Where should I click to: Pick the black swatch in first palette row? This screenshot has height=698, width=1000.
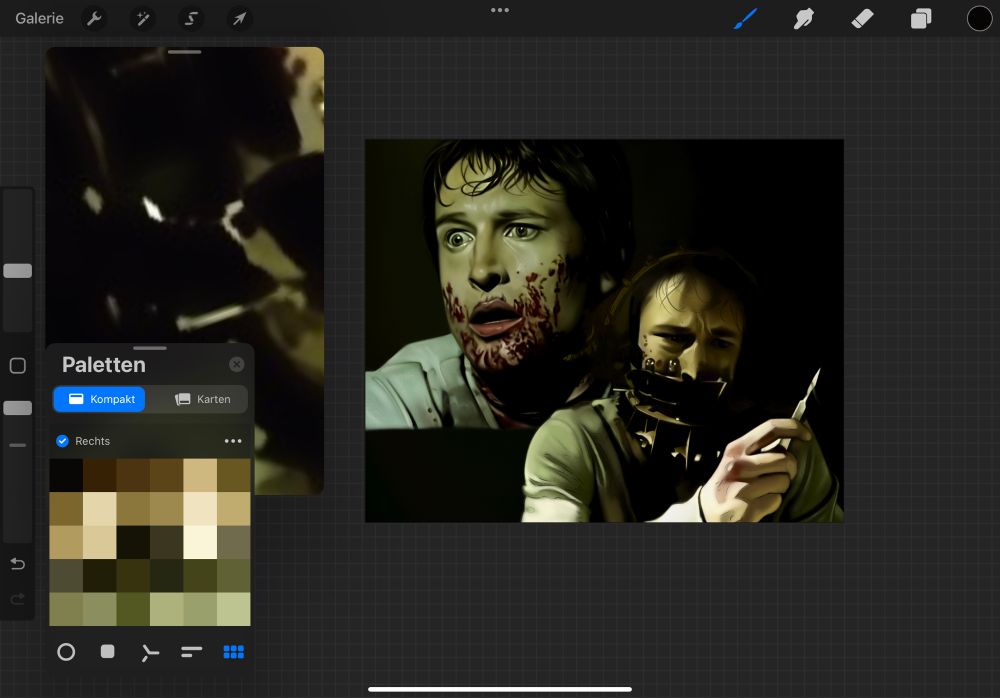tap(66, 475)
